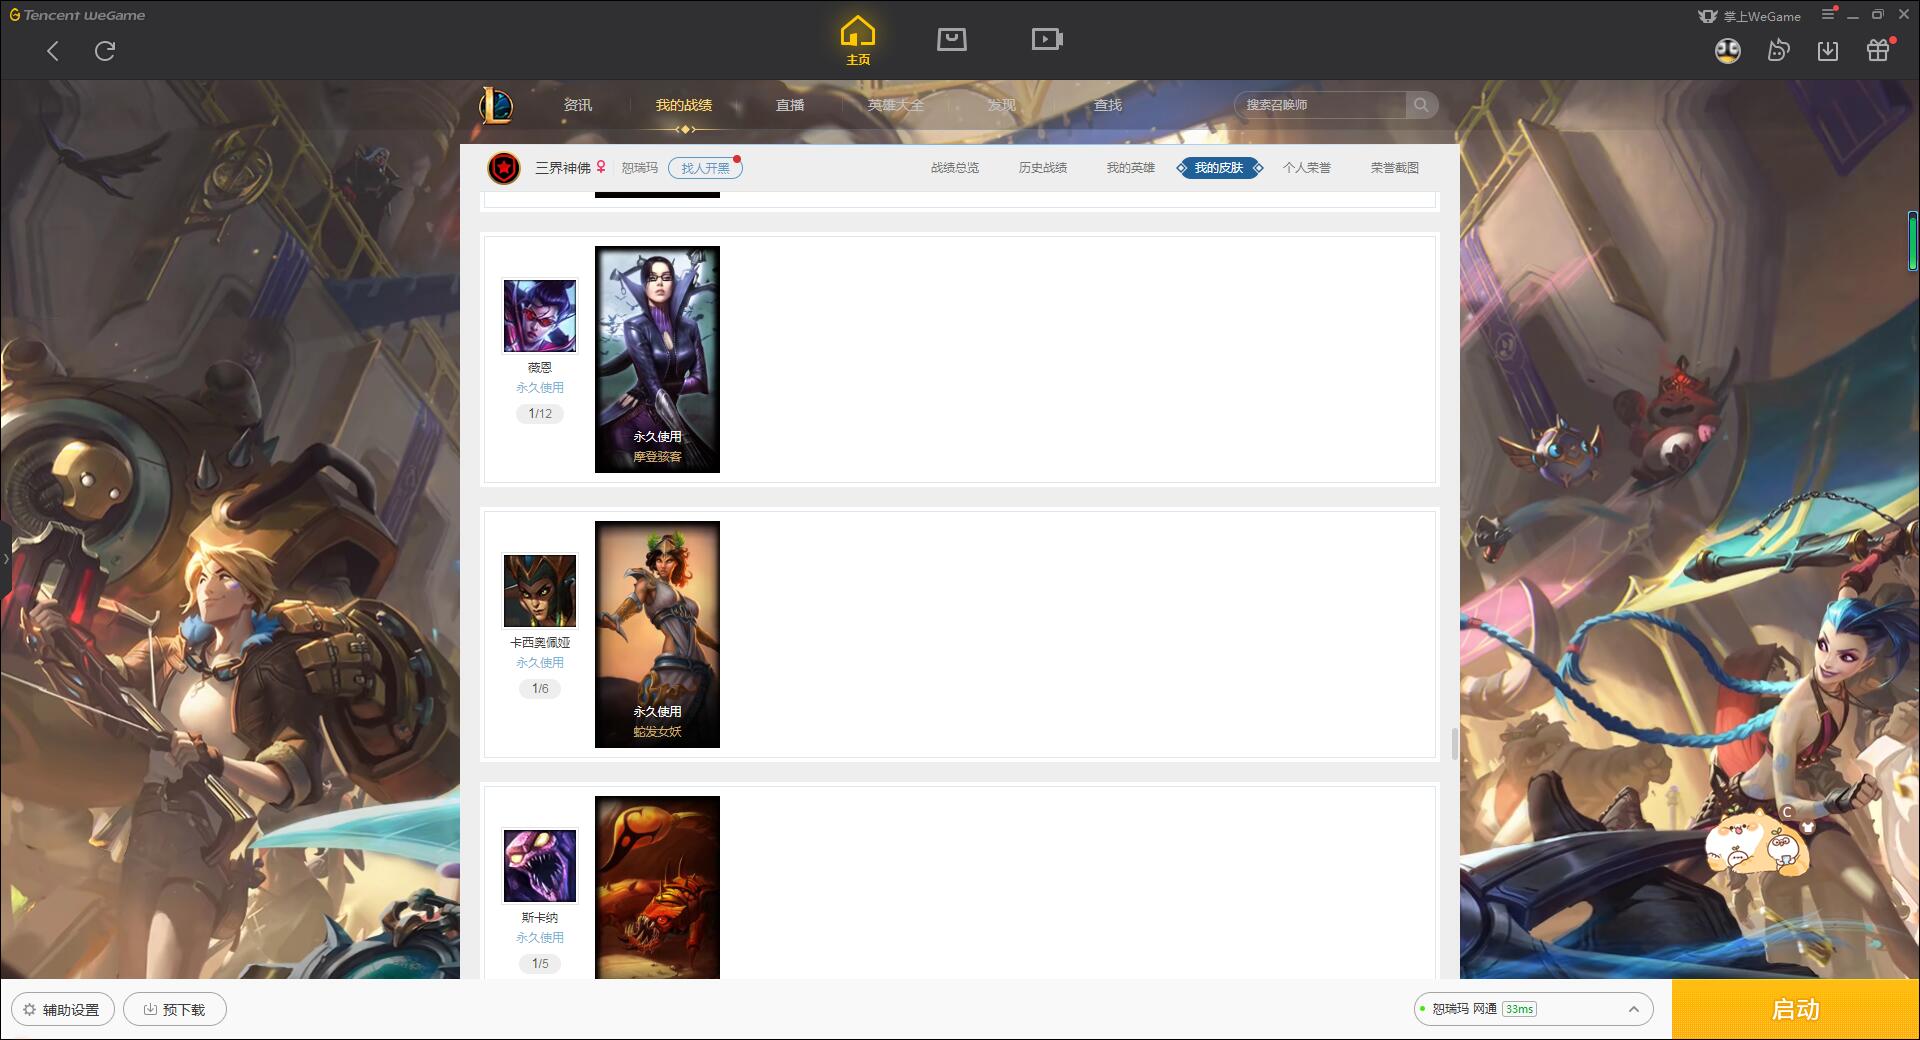Image resolution: width=1920 pixels, height=1040 pixels.
Task: Click the 33ms ping indicator
Action: pos(1519,1009)
